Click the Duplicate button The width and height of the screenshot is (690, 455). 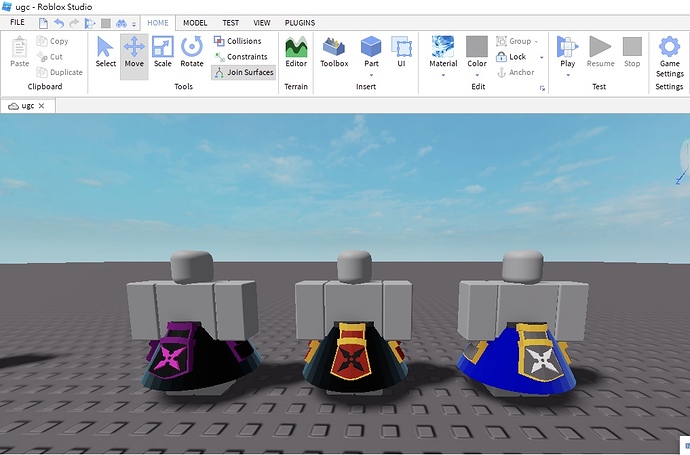click(60, 72)
